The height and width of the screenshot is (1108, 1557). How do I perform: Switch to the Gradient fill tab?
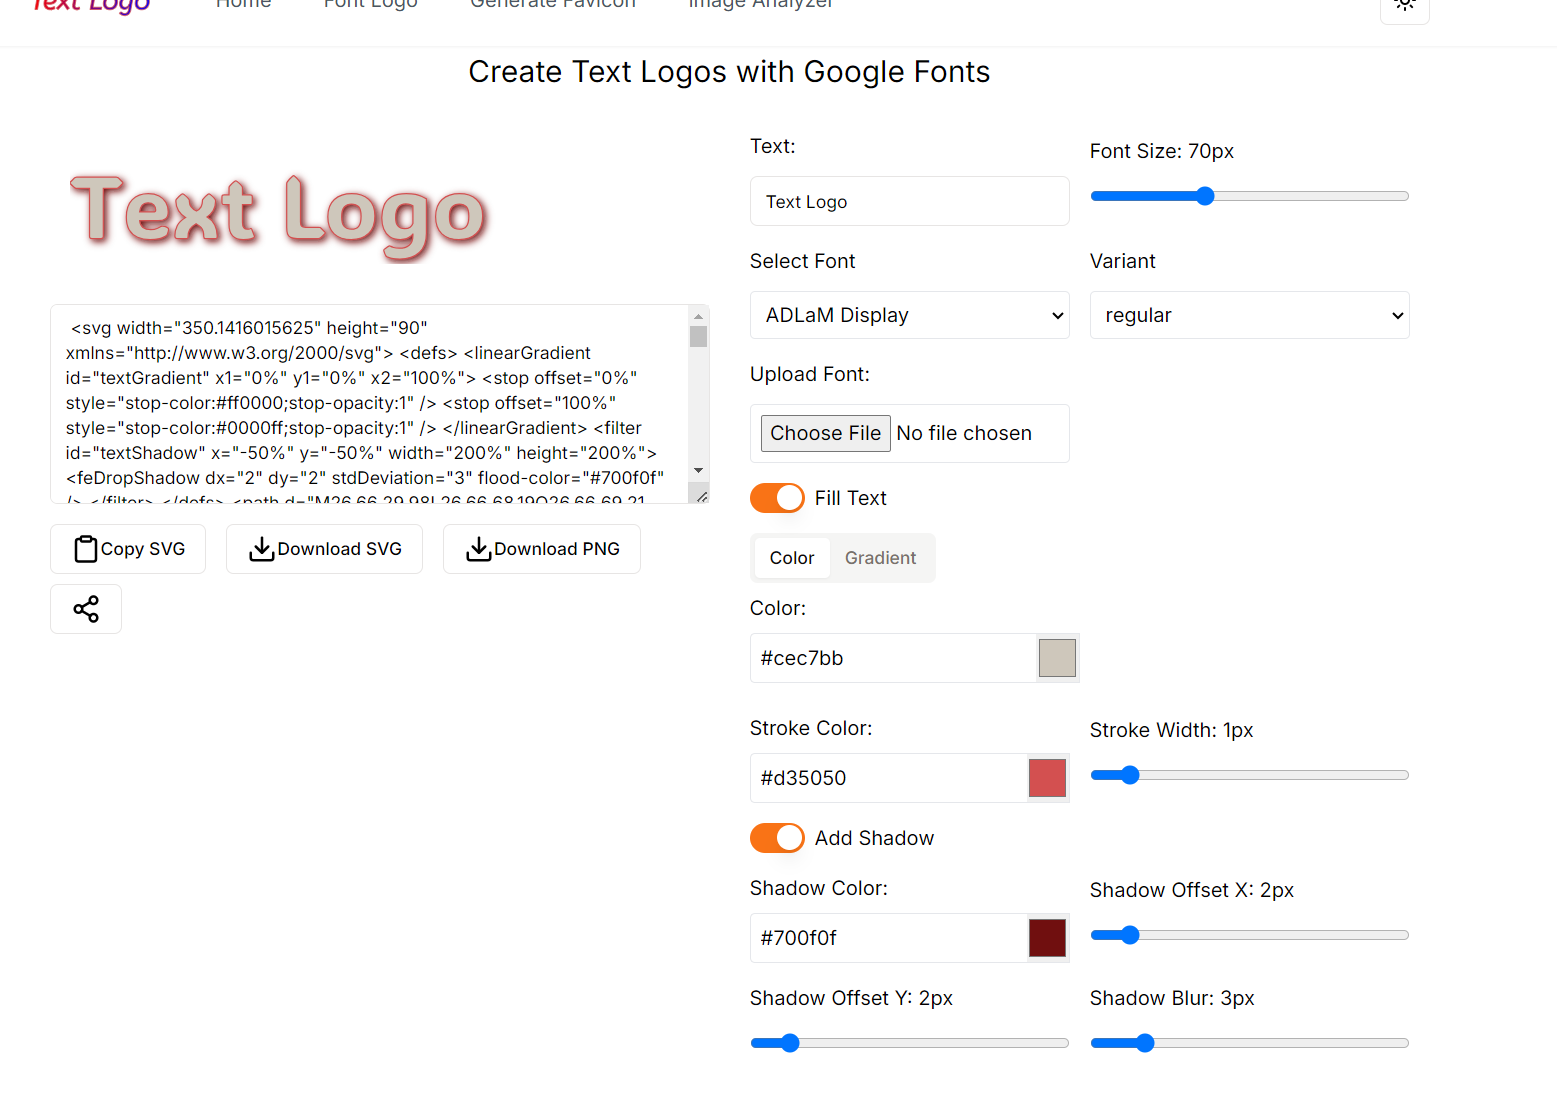tap(879, 557)
